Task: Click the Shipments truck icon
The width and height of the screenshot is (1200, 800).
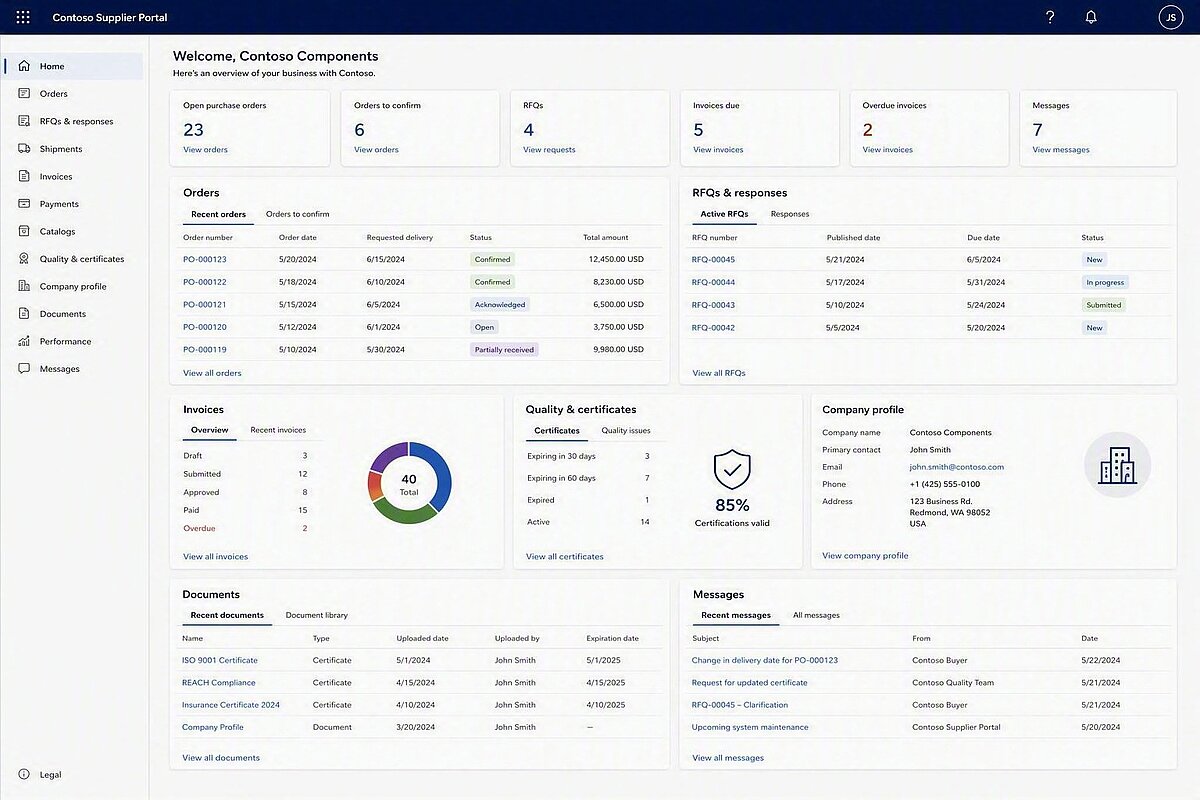Action: click(24, 149)
